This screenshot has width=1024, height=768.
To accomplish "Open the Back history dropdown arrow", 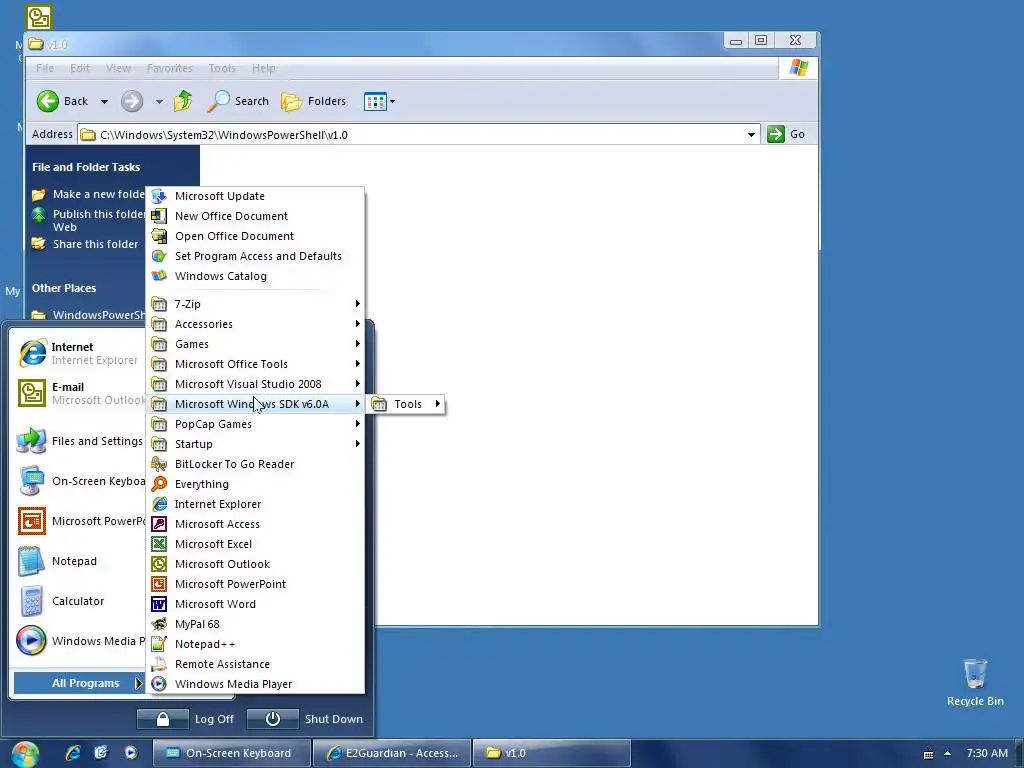I will 104,101.
